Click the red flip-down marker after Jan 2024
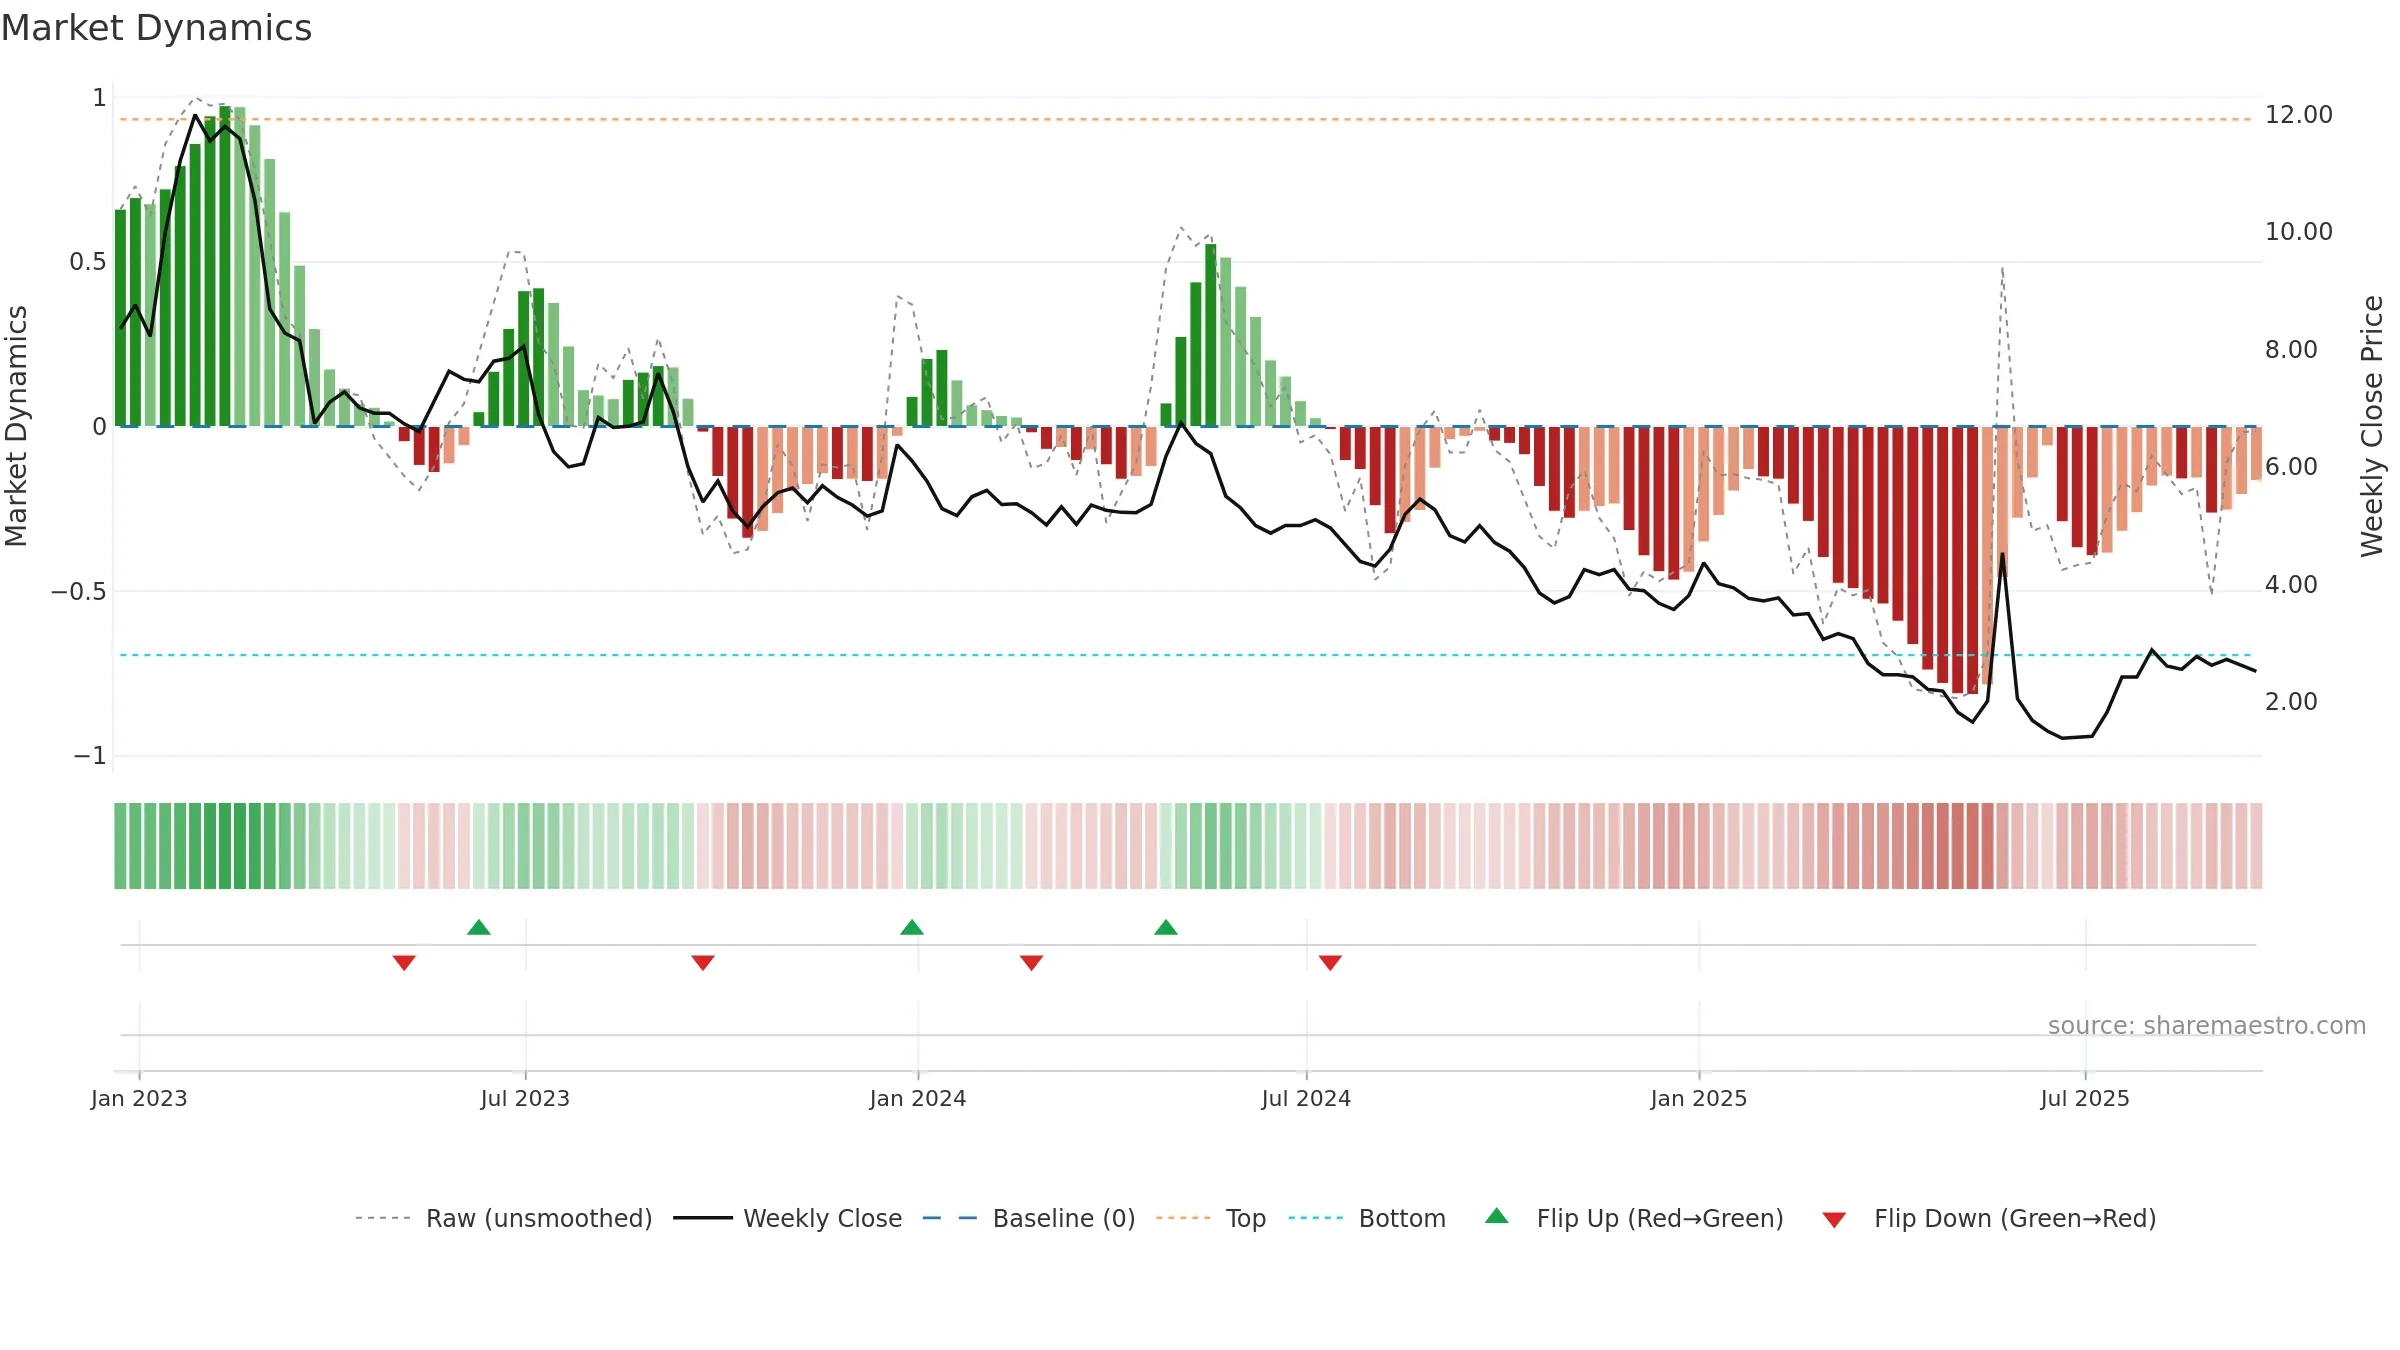The height and width of the screenshot is (1350, 2400). point(1032,963)
